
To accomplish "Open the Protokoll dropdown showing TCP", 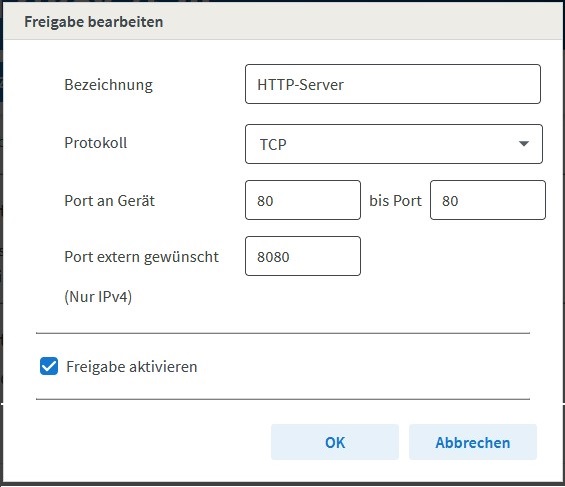I will click(393, 144).
